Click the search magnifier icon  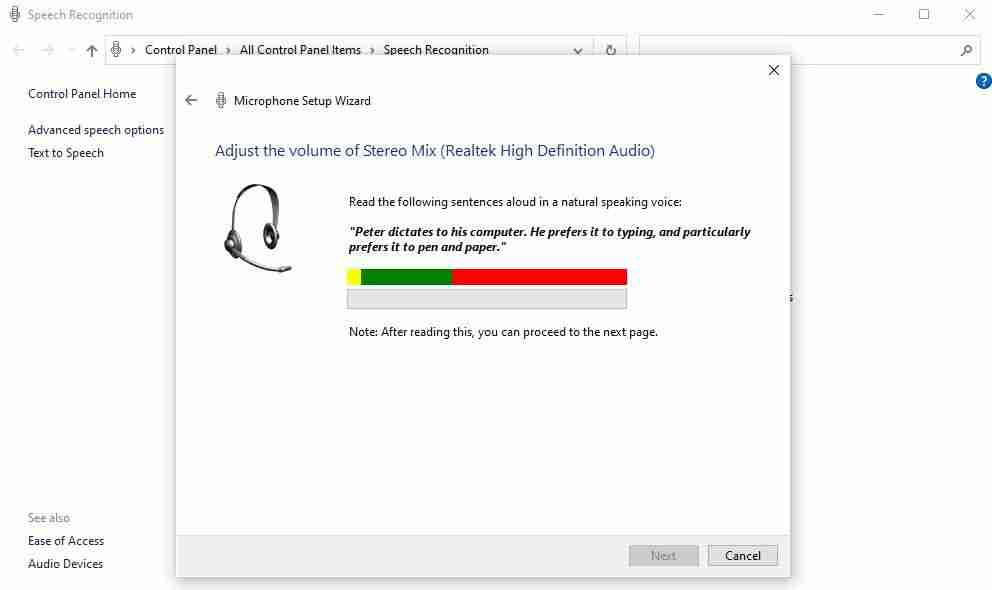click(966, 49)
